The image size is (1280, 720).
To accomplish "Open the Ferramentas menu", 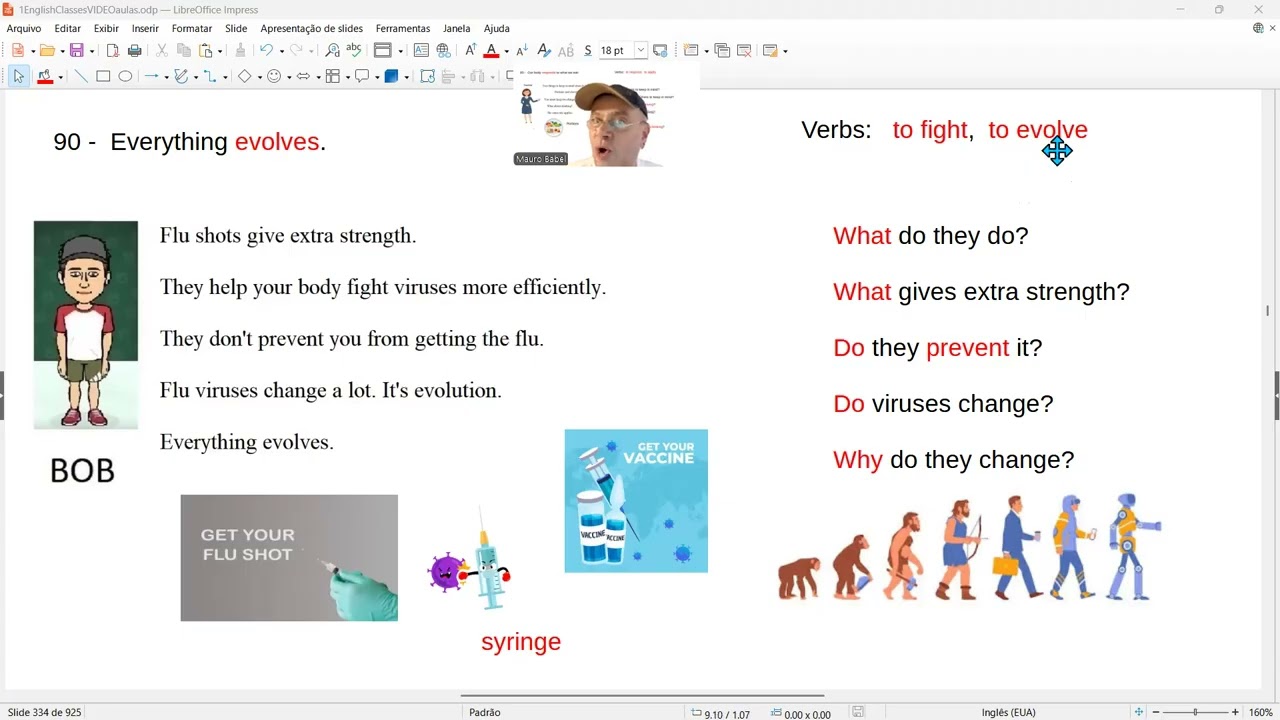I will point(403,28).
